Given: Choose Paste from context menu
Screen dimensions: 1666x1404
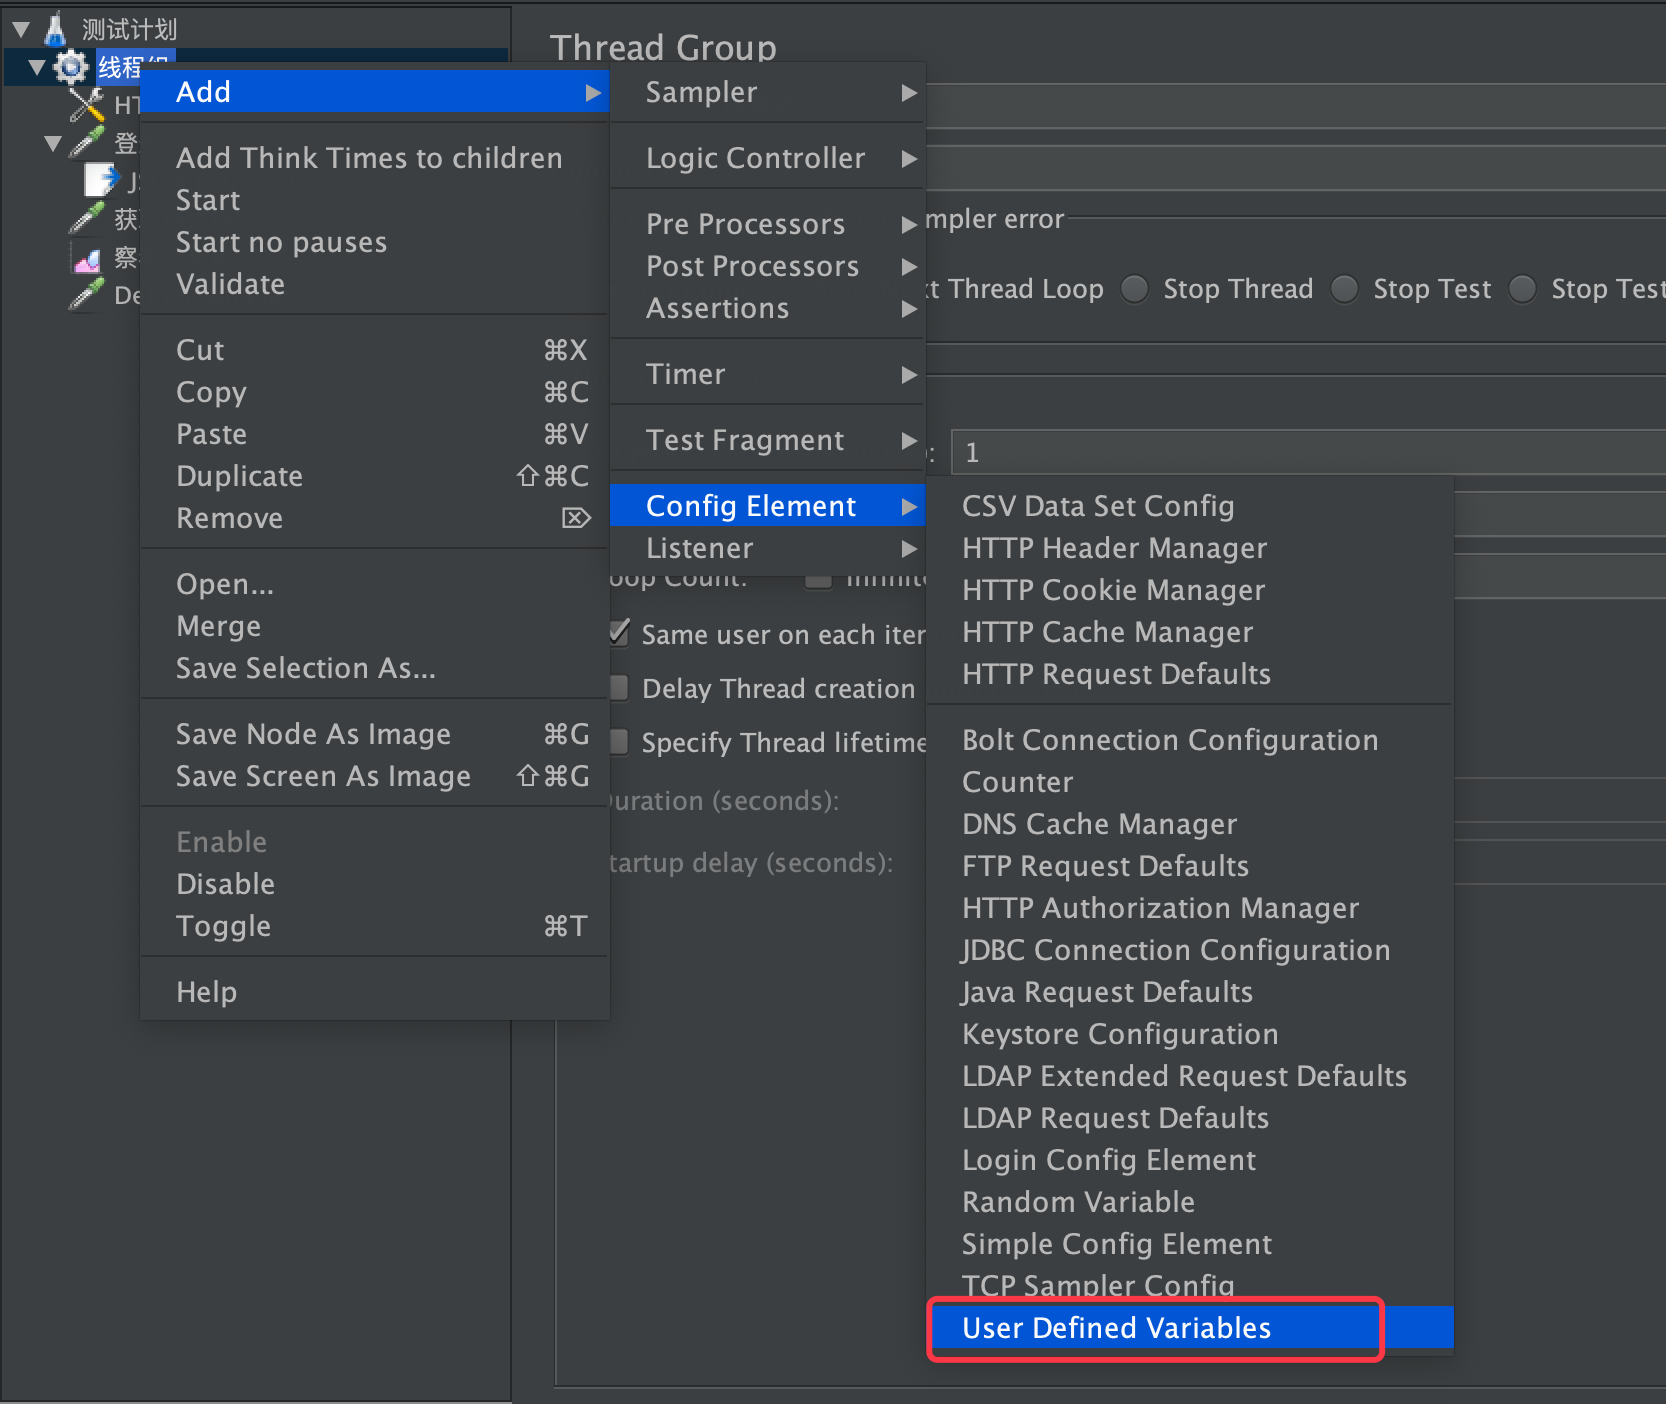Looking at the screenshot, I should point(375,434).
